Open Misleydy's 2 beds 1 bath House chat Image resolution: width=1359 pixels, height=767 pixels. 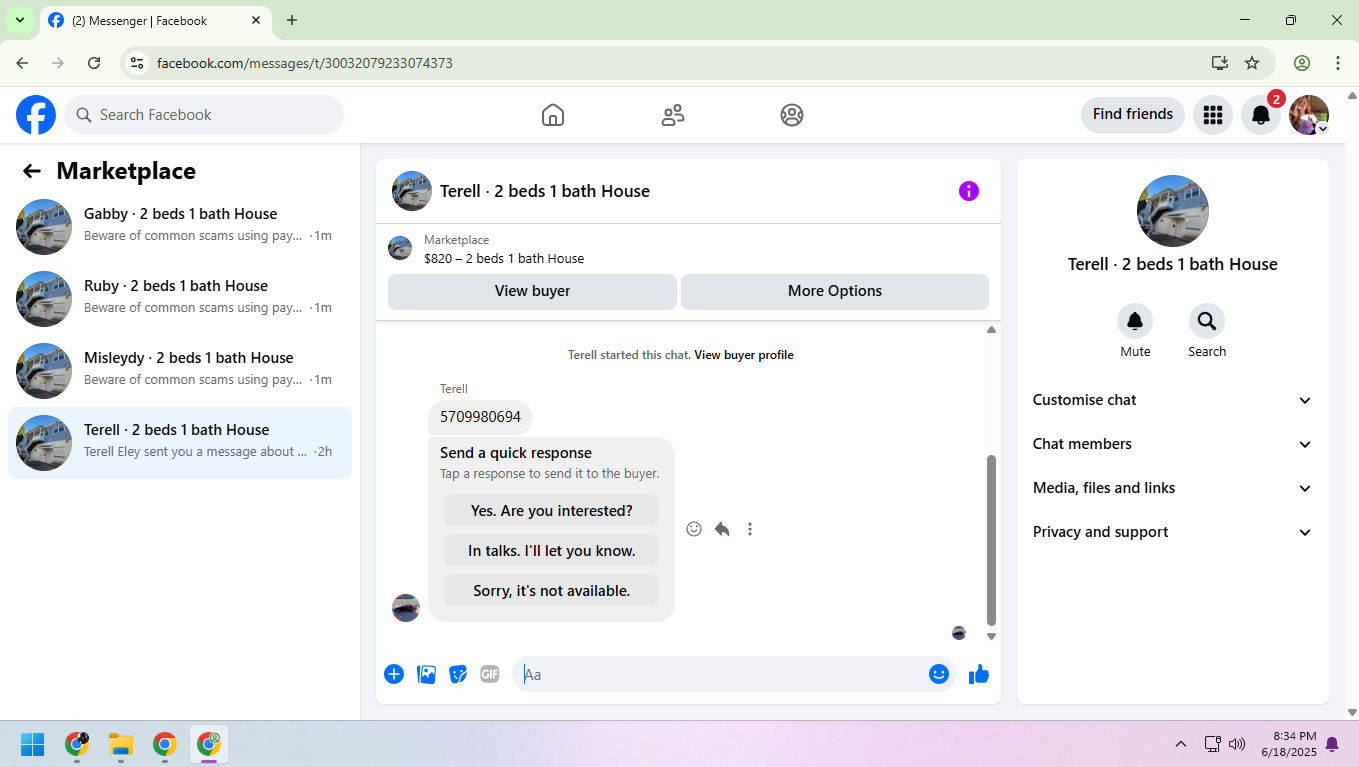coord(180,371)
